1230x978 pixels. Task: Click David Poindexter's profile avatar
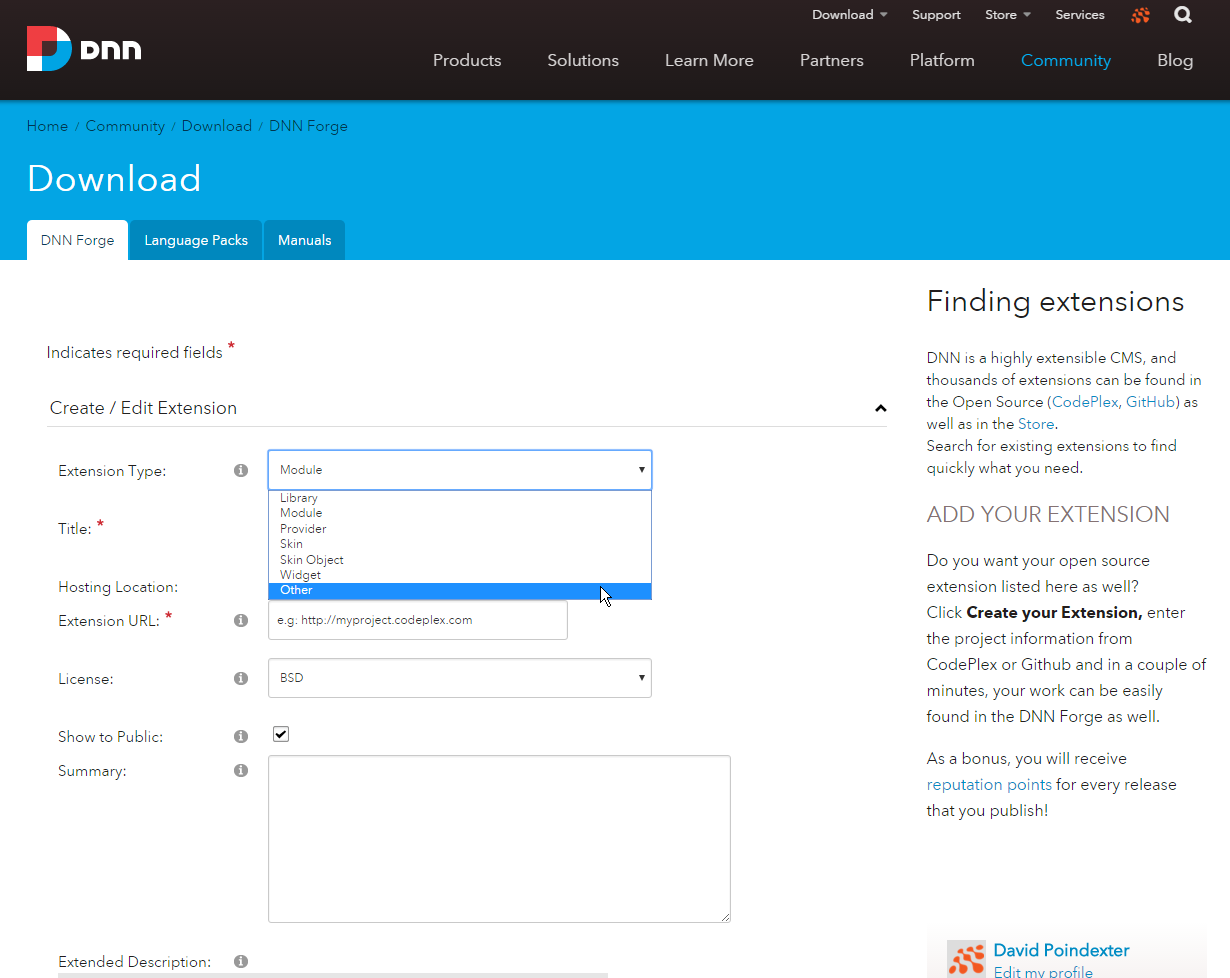click(x=966, y=959)
